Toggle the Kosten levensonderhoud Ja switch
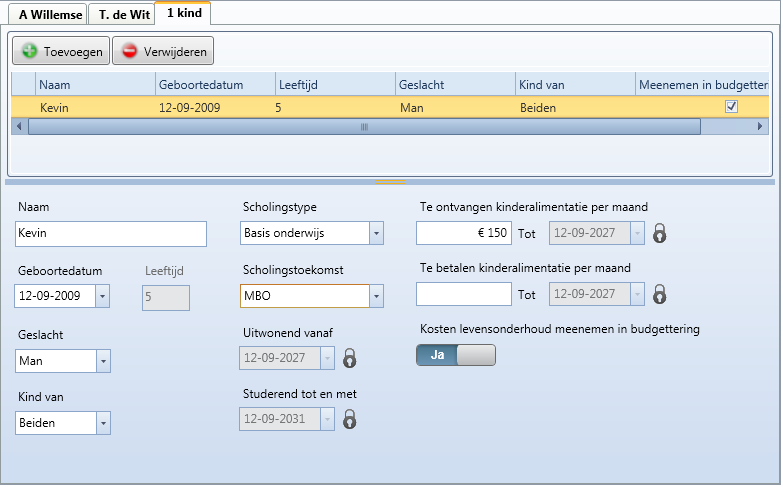The height and width of the screenshot is (487, 783). tap(455, 355)
